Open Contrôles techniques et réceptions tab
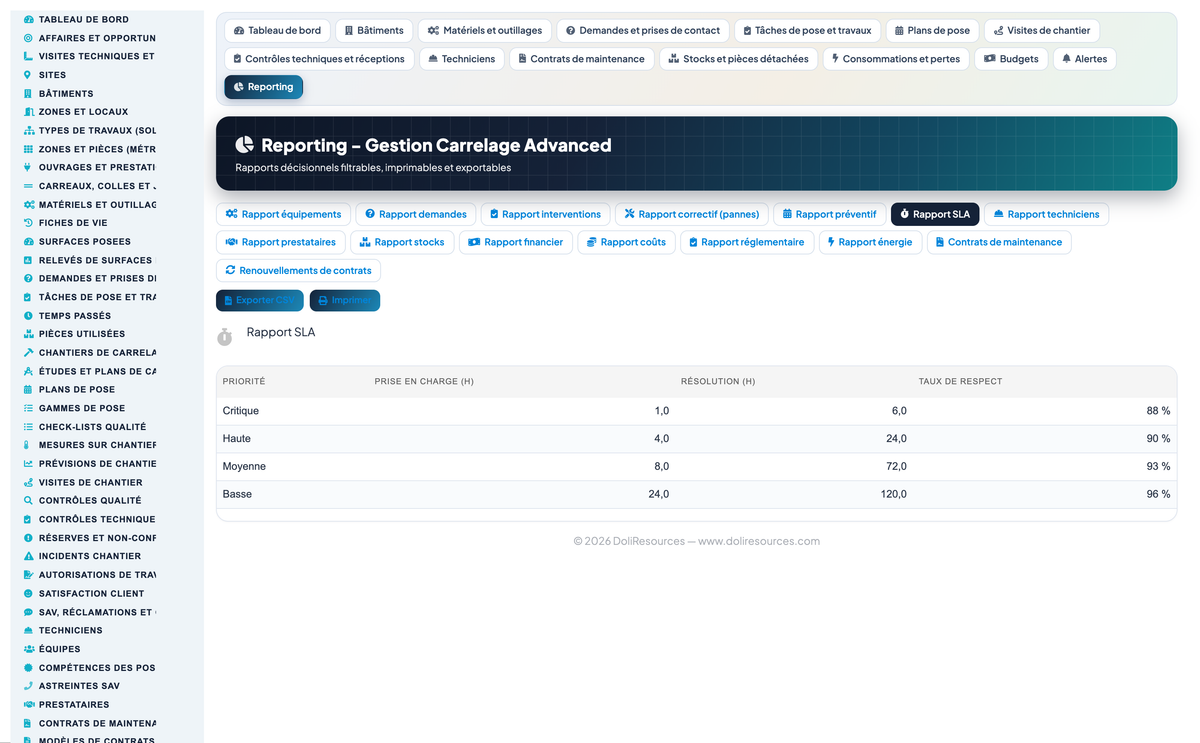Screen dimensions: 1200x743 coord(318,59)
